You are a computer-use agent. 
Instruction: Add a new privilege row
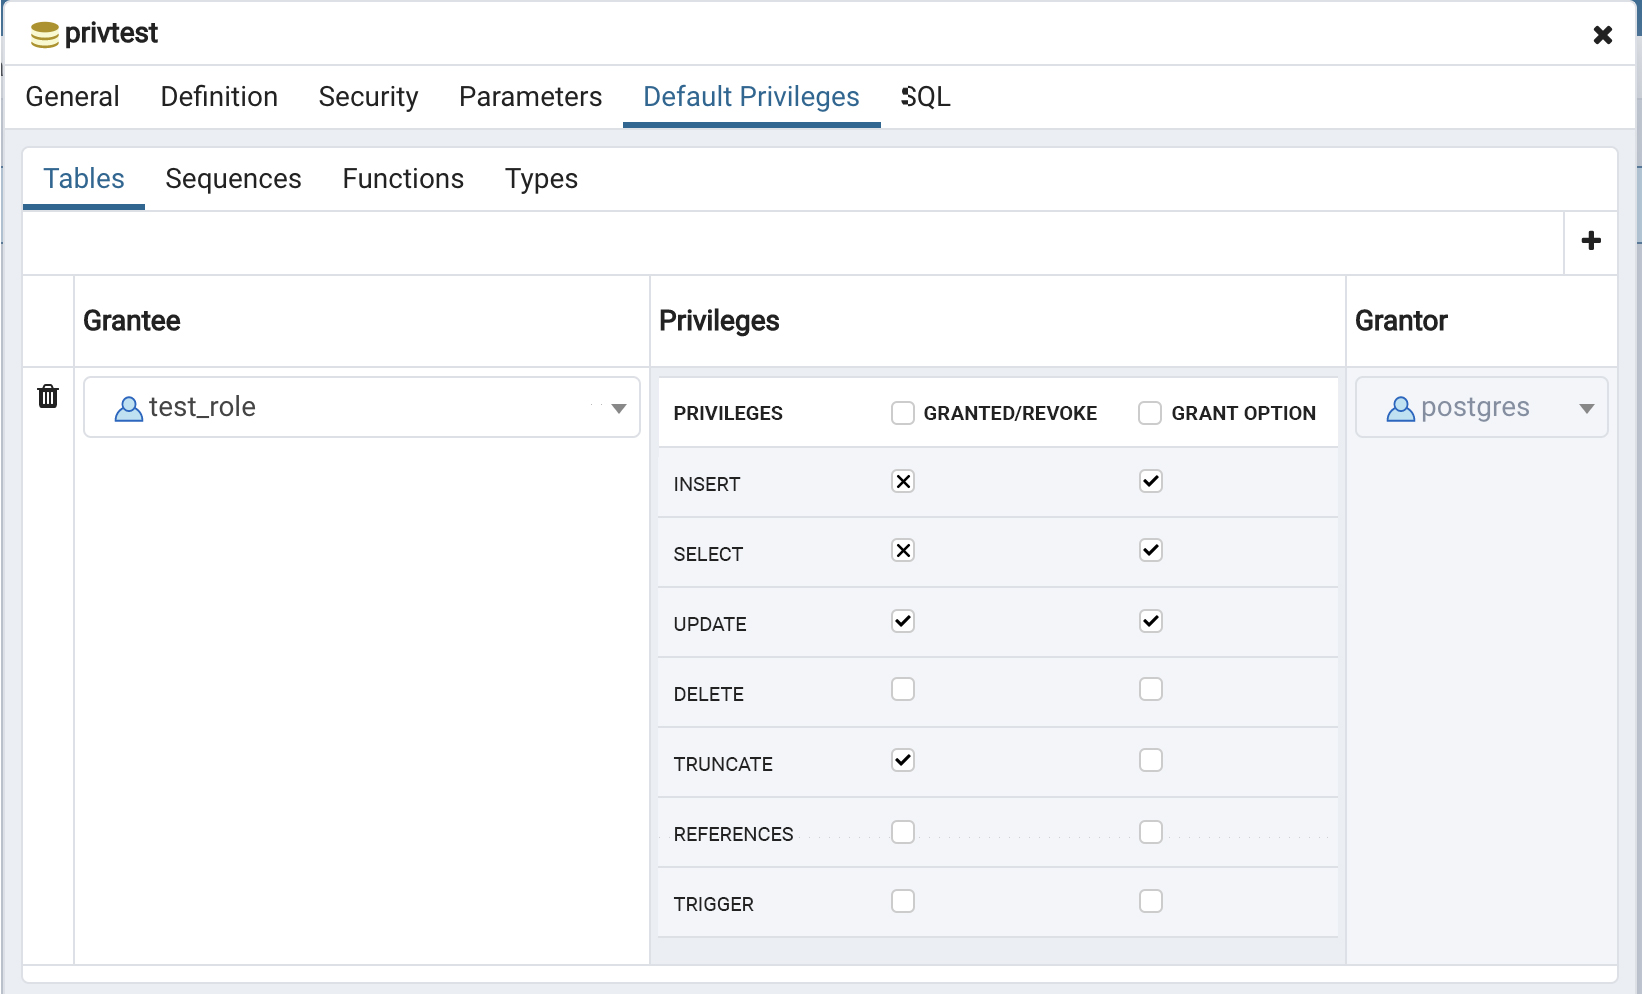[x=1591, y=241]
